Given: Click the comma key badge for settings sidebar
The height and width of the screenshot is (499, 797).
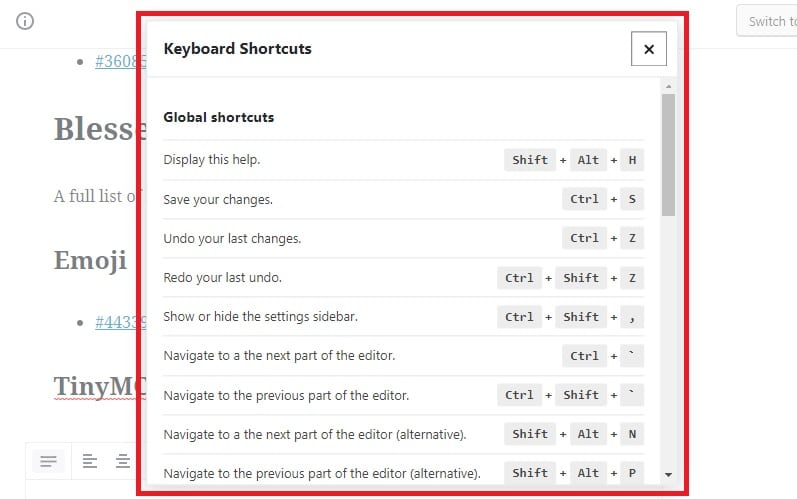Looking at the screenshot, I should coord(632,317).
